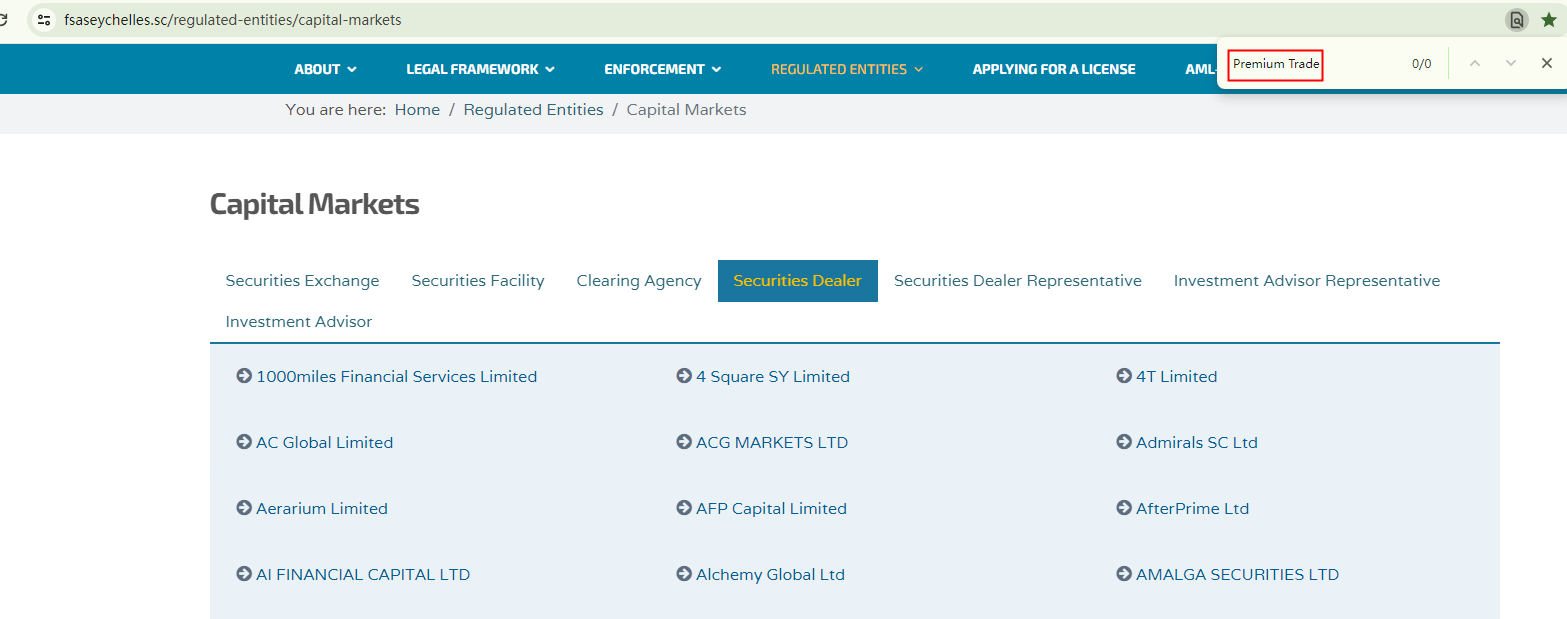Go to previous find result arrow
The height and width of the screenshot is (619, 1567).
[1474, 63]
